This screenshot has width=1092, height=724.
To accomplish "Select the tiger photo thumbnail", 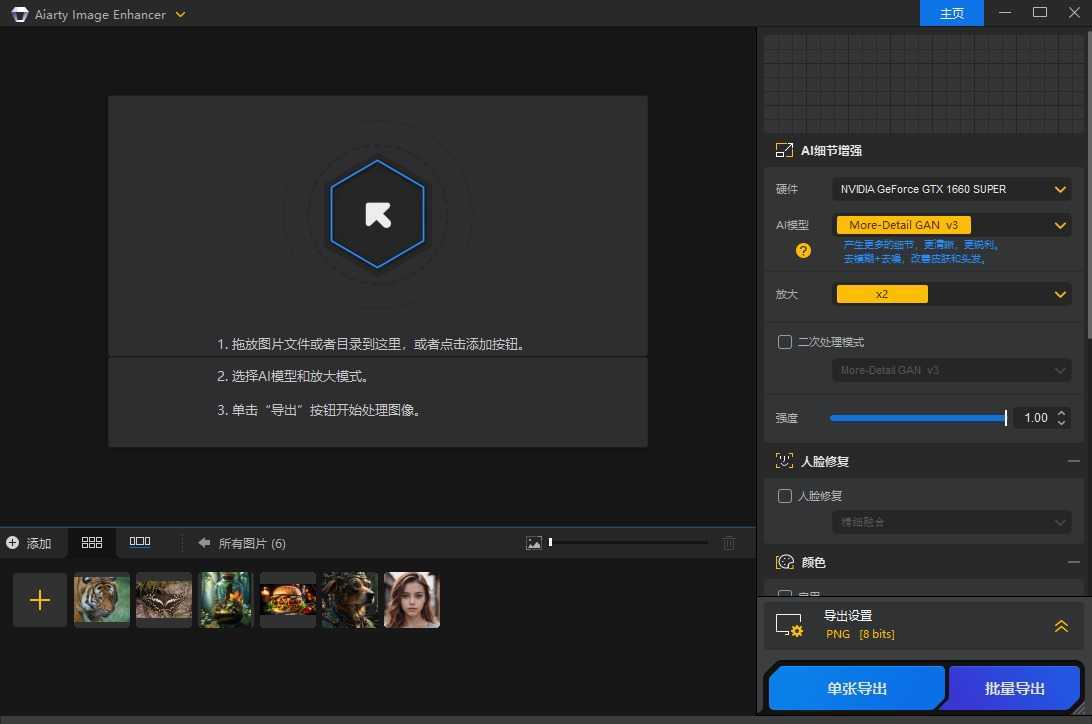I will click(101, 599).
